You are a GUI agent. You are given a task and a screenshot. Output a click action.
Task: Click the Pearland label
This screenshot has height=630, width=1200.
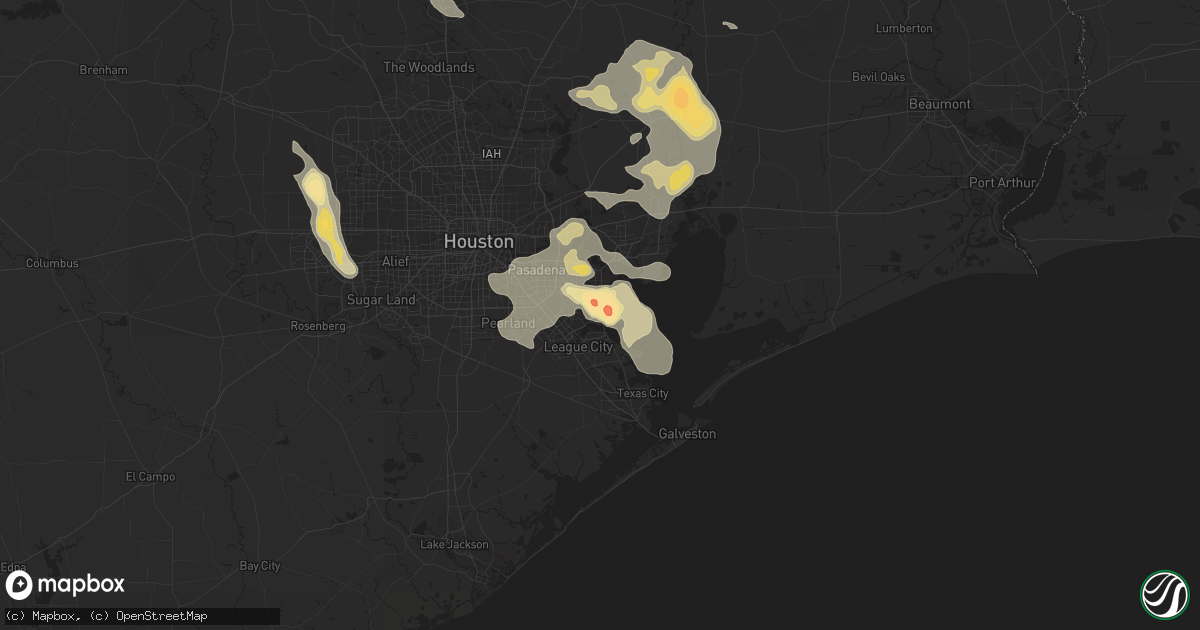[x=509, y=323]
